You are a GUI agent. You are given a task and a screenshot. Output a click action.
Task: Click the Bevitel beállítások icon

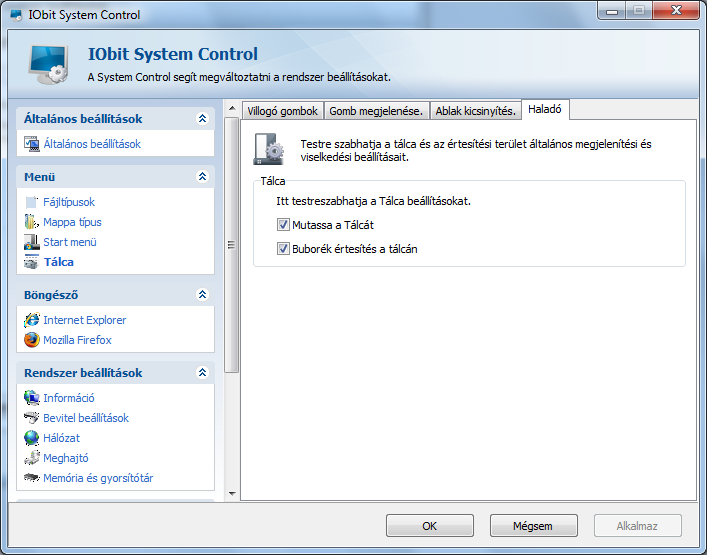pyautogui.click(x=32, y=418)
